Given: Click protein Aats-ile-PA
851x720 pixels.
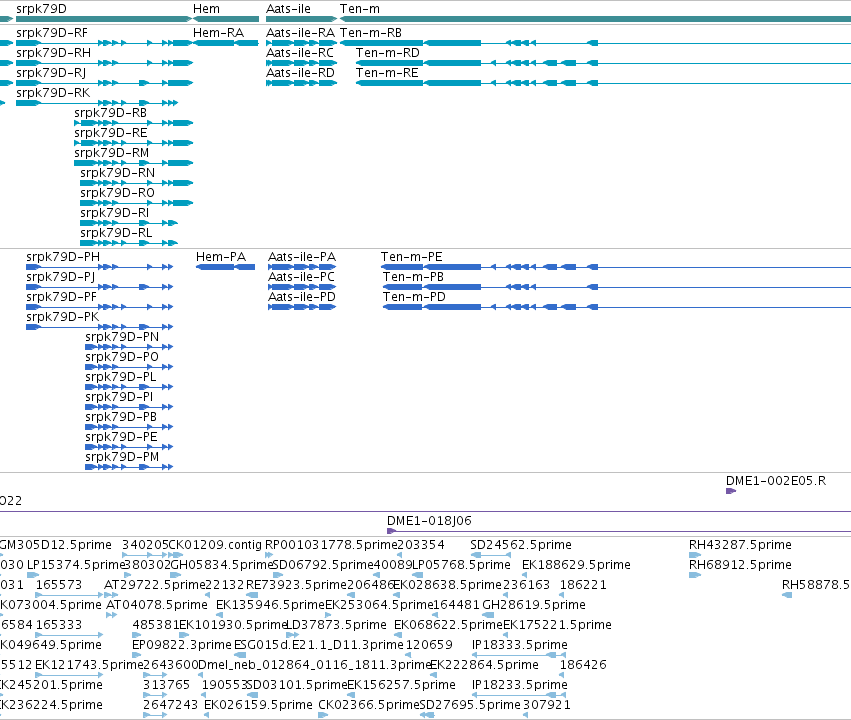Looking at the screenshot, I should point(302,257).
